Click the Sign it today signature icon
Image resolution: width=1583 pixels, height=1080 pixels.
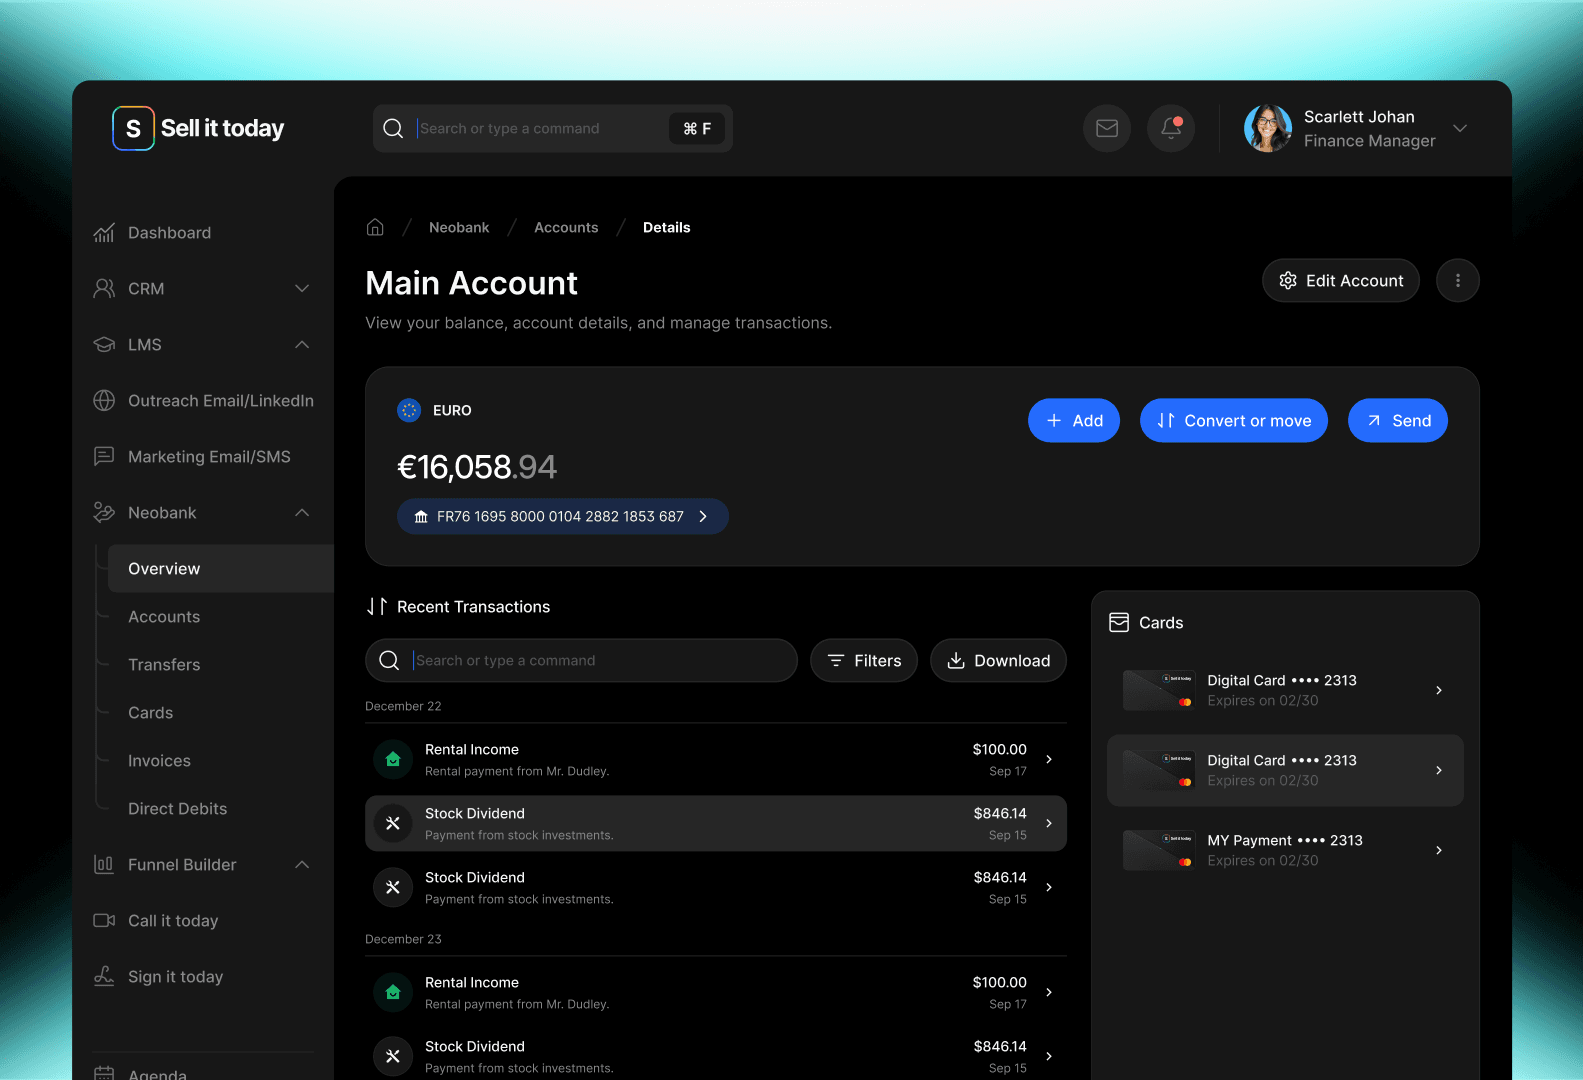(x=104, y=977)
